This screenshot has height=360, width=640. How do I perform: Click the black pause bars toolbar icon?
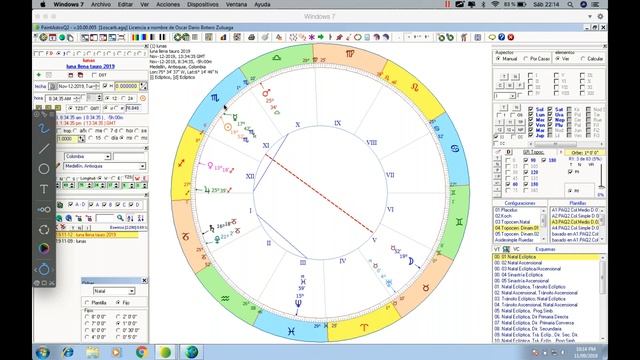click(x=162, y=38)
